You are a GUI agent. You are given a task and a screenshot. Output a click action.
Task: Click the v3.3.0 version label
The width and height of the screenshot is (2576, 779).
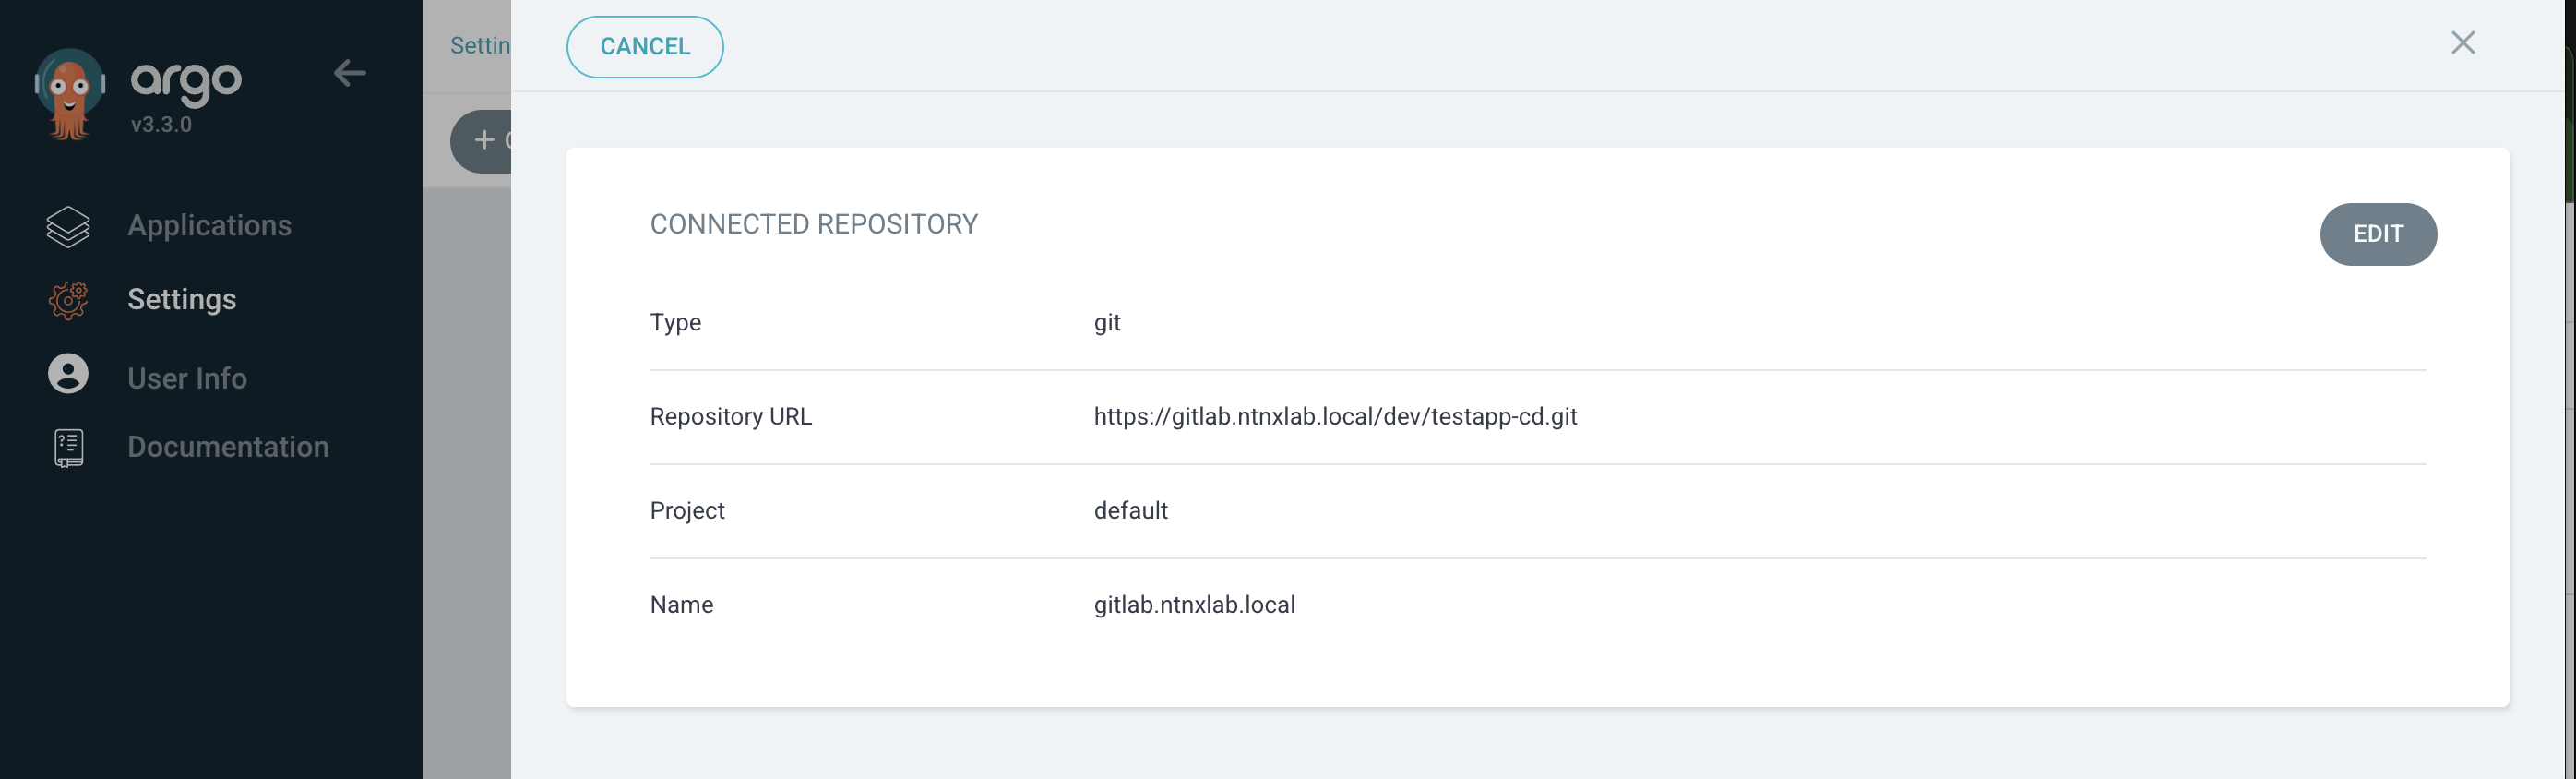click(161, 125)
